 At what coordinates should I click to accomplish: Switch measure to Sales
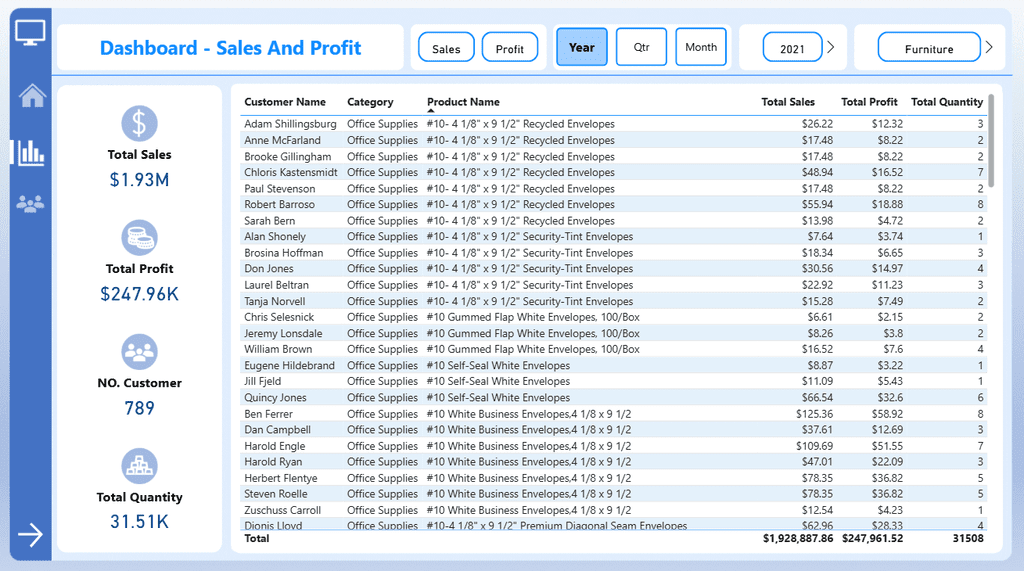click(x=446, y=48)
